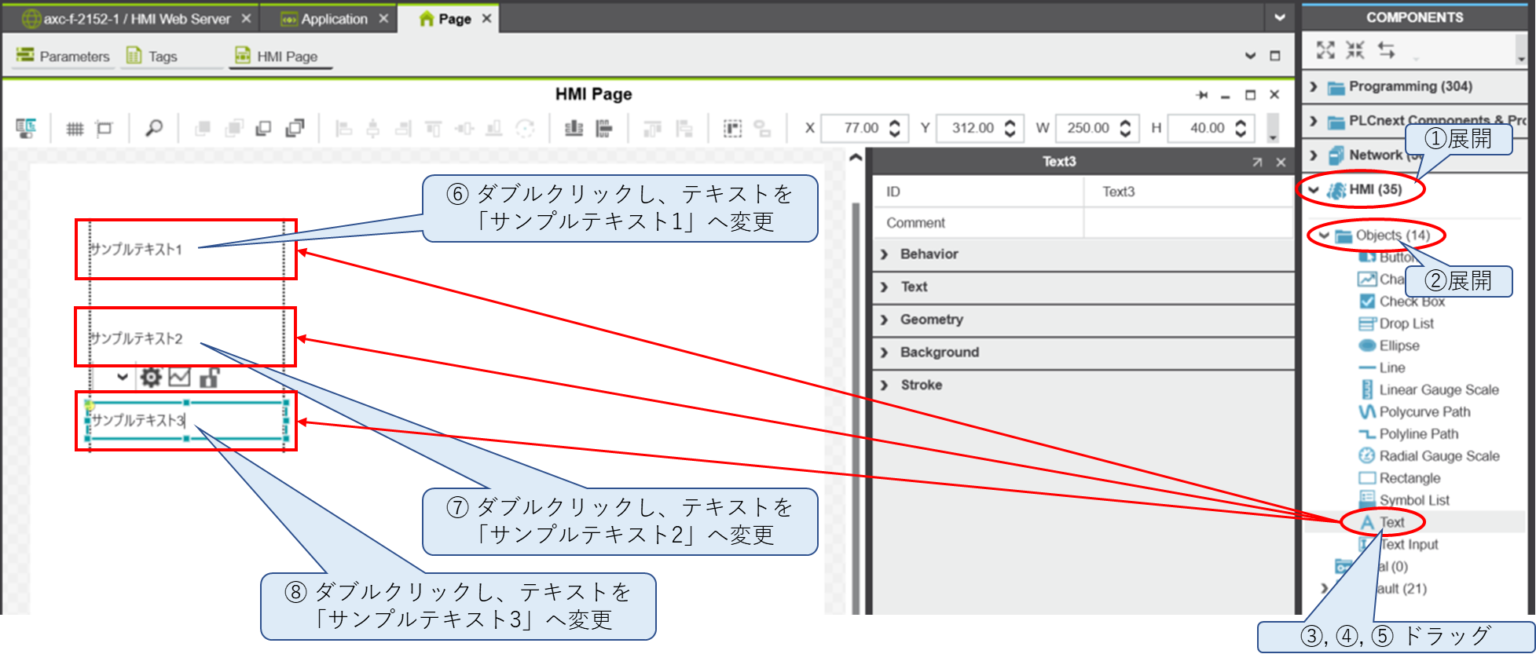Toggle the grid display in the HMI editor
Viewport: 1536px width, 665px height.
tap(74, 129)
